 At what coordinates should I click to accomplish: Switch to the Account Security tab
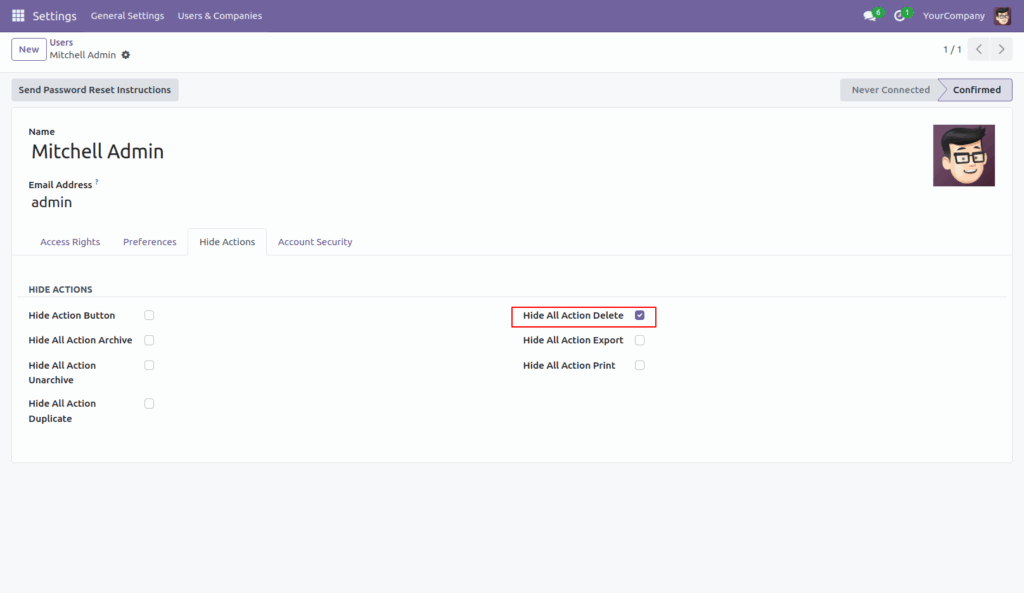pyautogui.click(x=314, y=241)
